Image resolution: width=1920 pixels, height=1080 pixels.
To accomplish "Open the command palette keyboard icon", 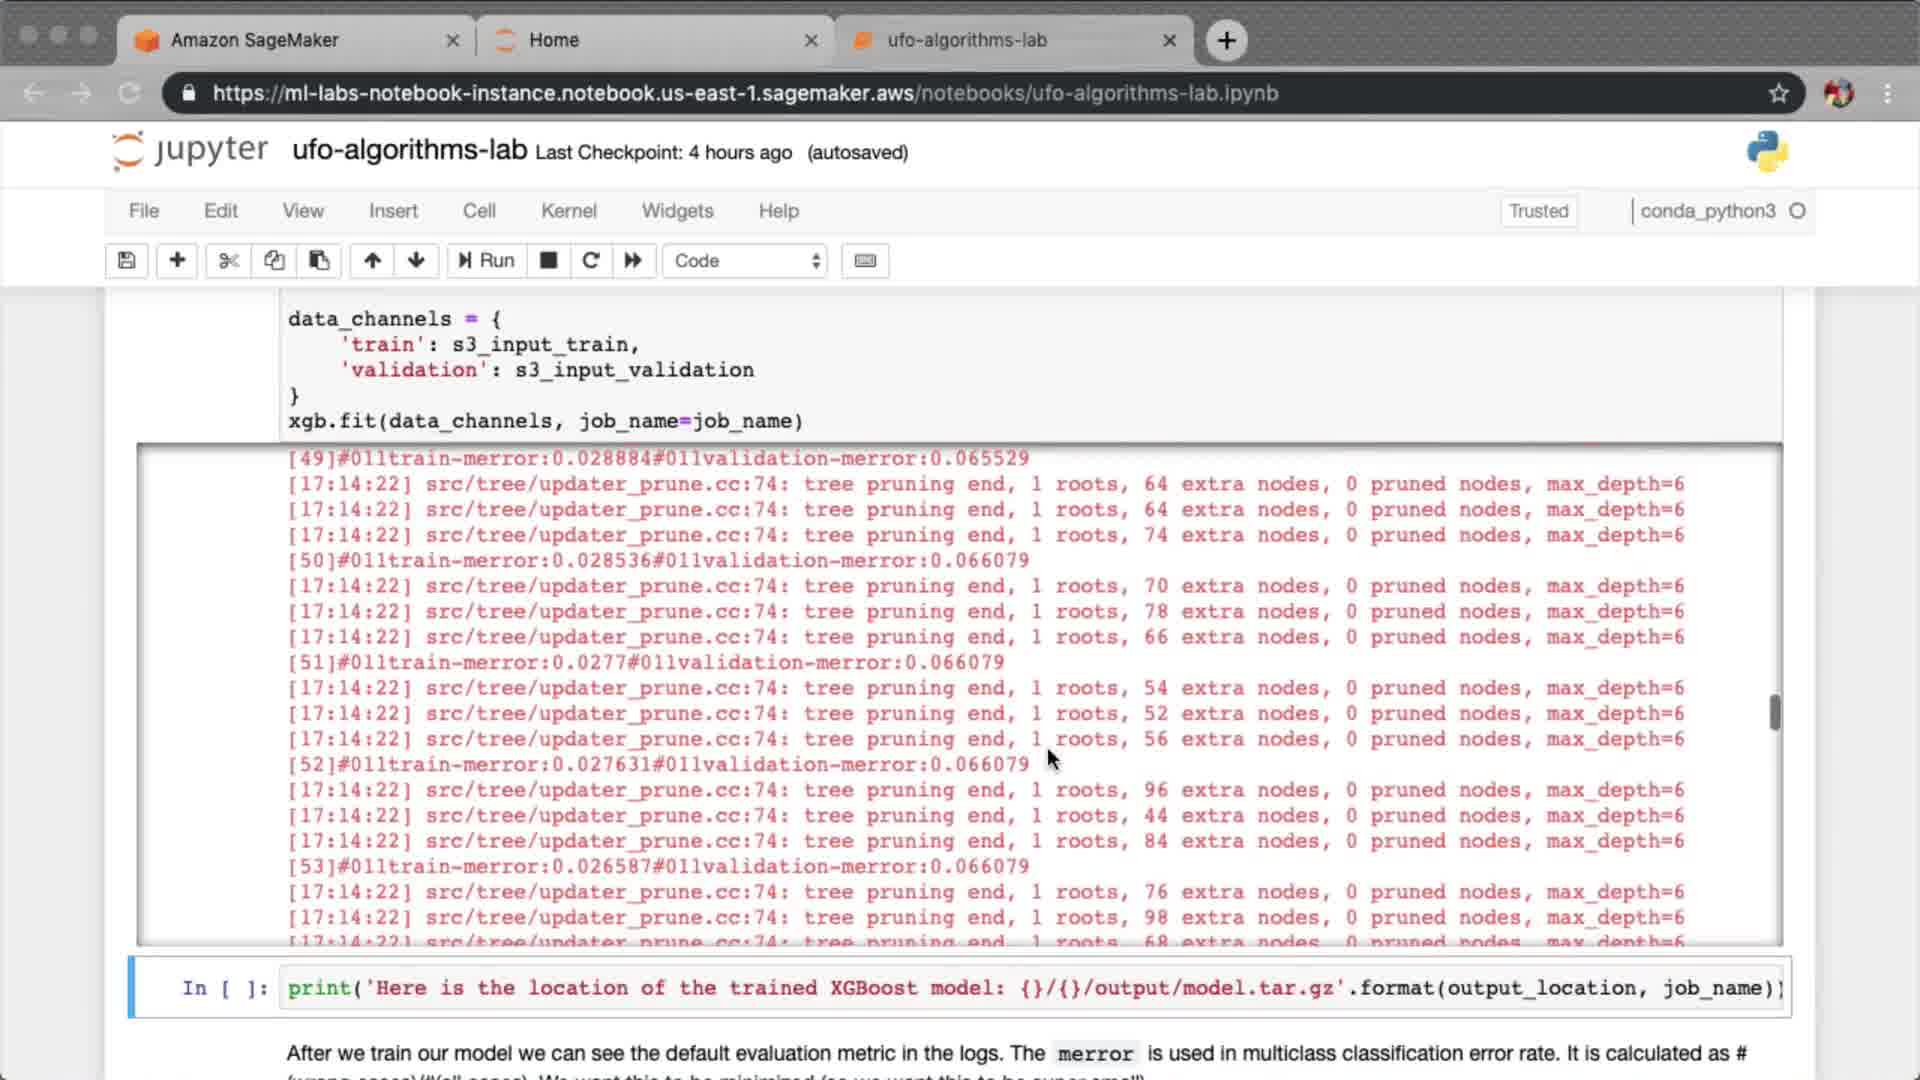I will [x=865, y=261].
